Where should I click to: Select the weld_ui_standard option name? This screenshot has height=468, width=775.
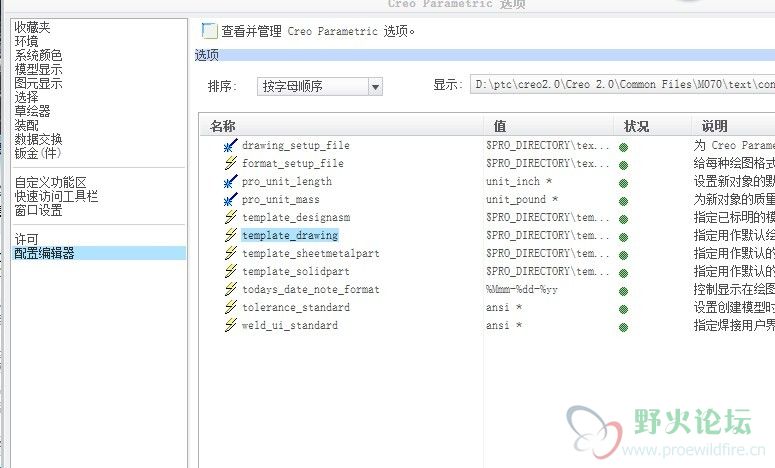coord(290,325)
